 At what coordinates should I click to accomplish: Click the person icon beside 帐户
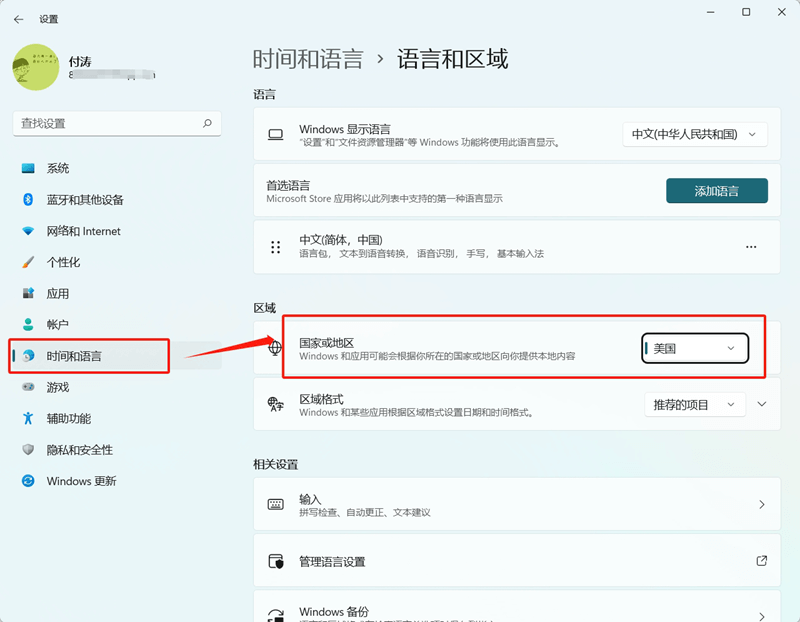tap(28, 325)
